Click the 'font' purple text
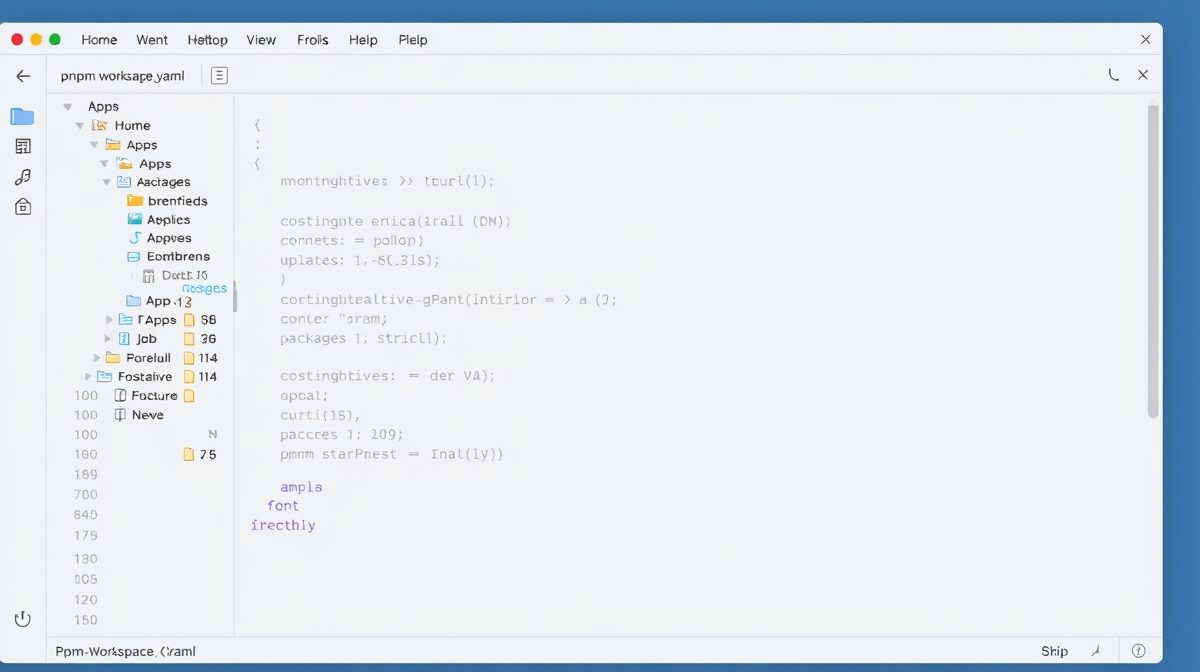The width and height of the screenshot is (1200, 672). coord(283,506)
